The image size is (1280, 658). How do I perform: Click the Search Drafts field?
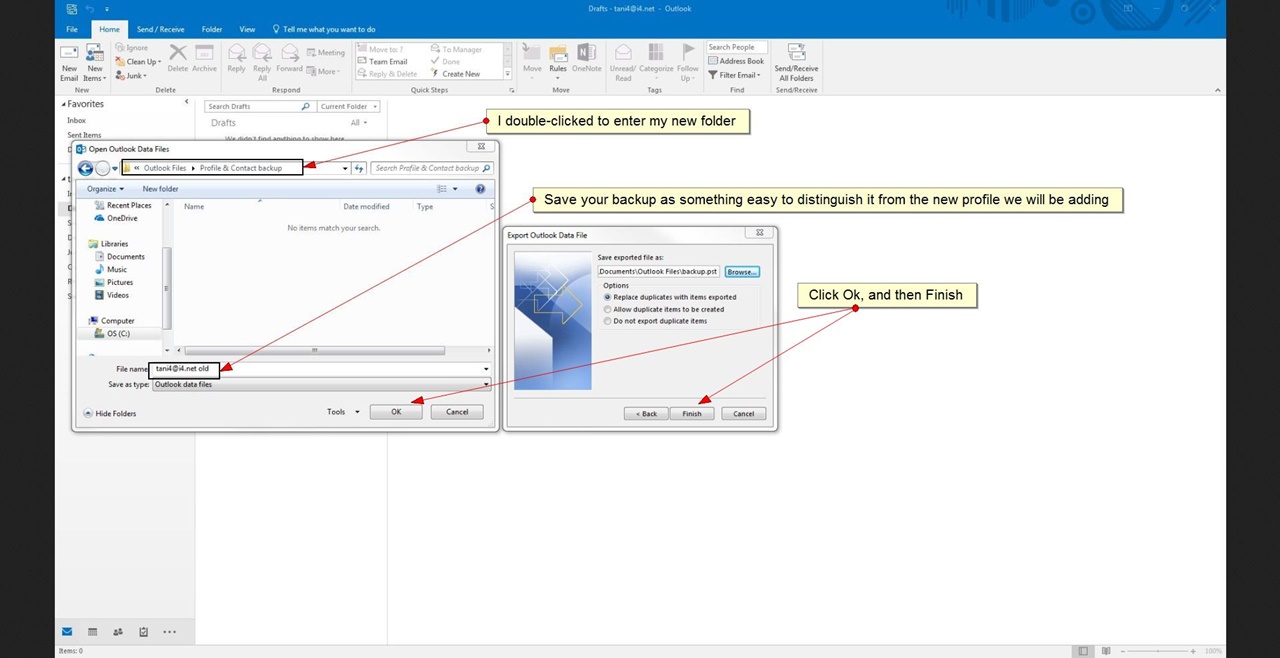259,106
